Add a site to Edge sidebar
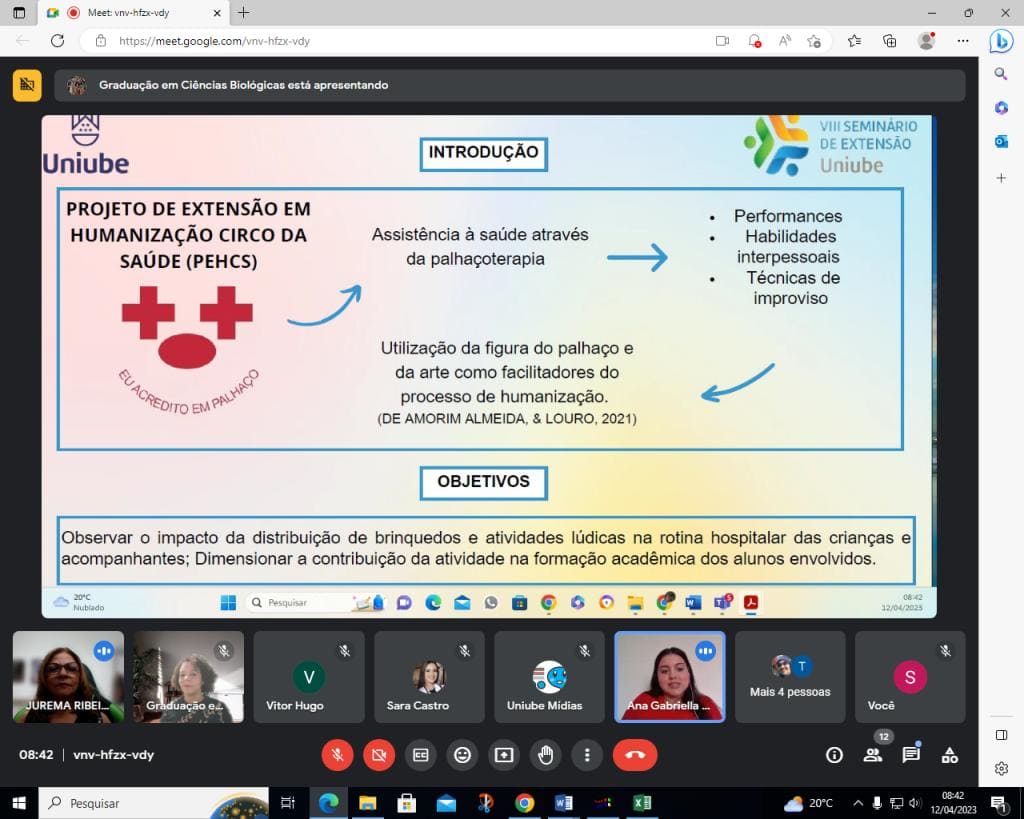The width and height of the screenshot is (1024, 819). pos(1001,178)
